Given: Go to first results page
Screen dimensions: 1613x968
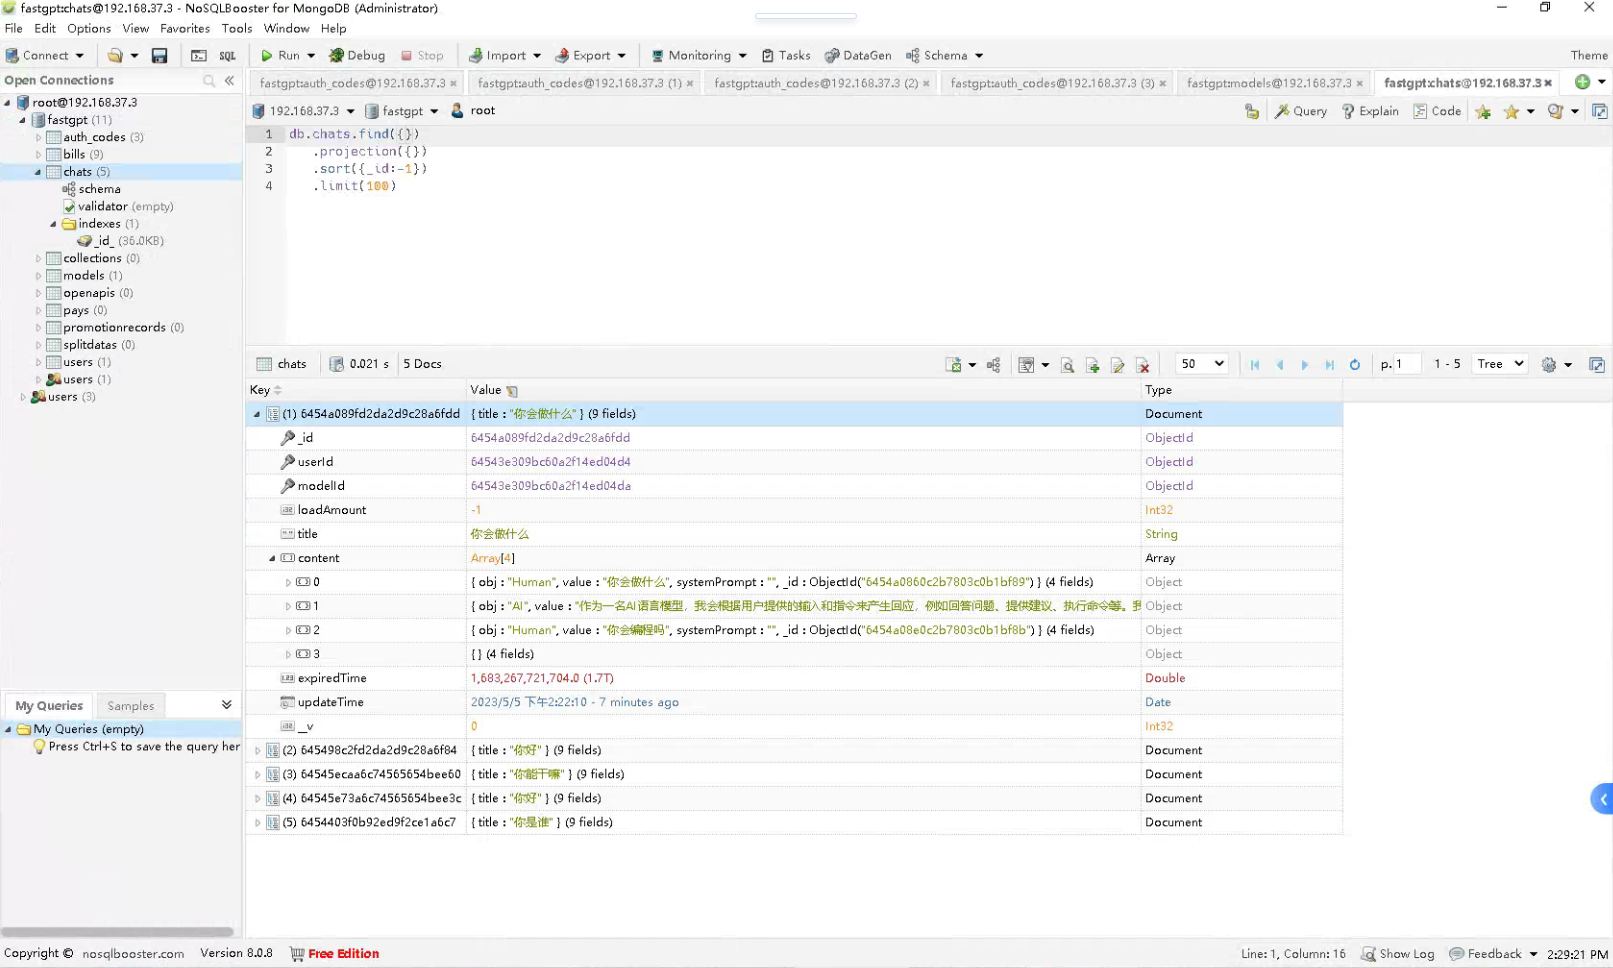Looking at the screenshot, I should [x=1254, y=365].
